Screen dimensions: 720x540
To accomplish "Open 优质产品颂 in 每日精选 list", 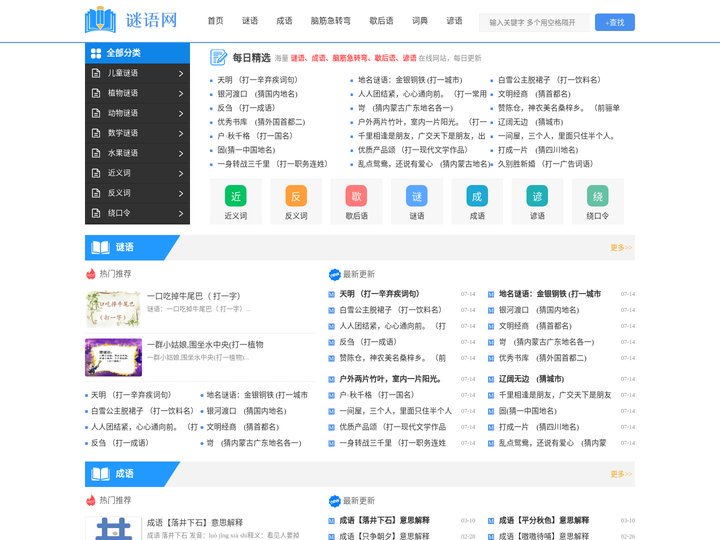I will click(413, 150).
